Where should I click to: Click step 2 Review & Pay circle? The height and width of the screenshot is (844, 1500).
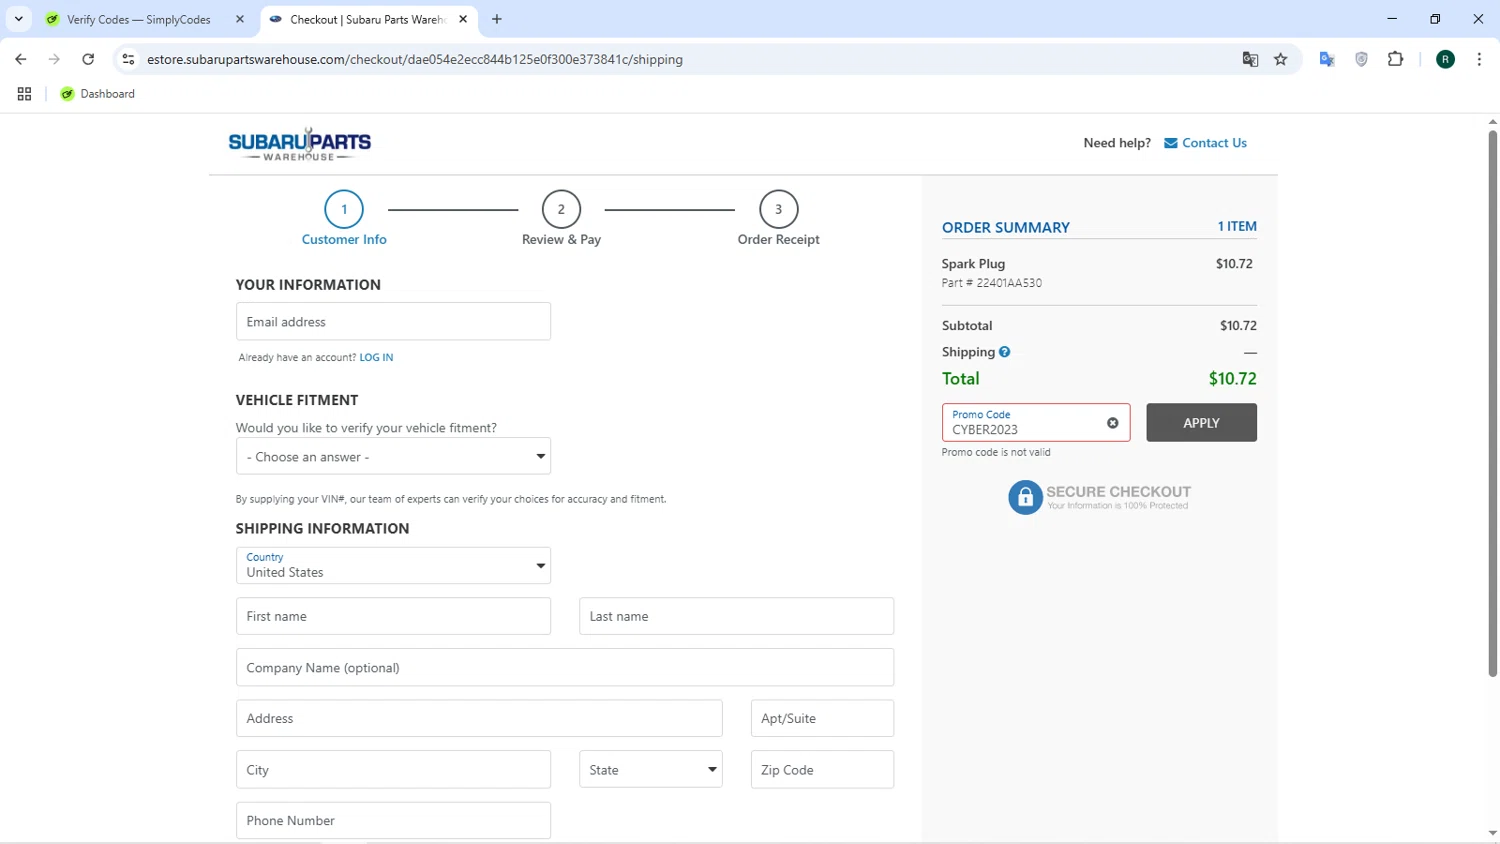[x=561, y=209]
